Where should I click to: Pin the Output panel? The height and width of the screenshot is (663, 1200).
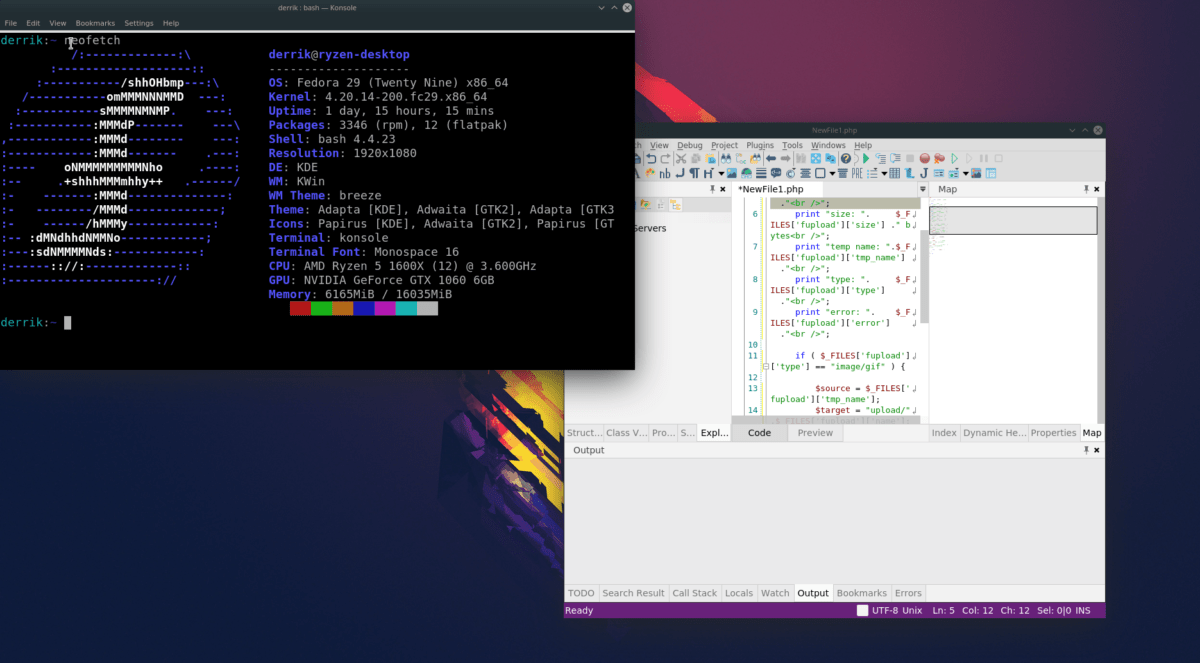point(1087,450)
